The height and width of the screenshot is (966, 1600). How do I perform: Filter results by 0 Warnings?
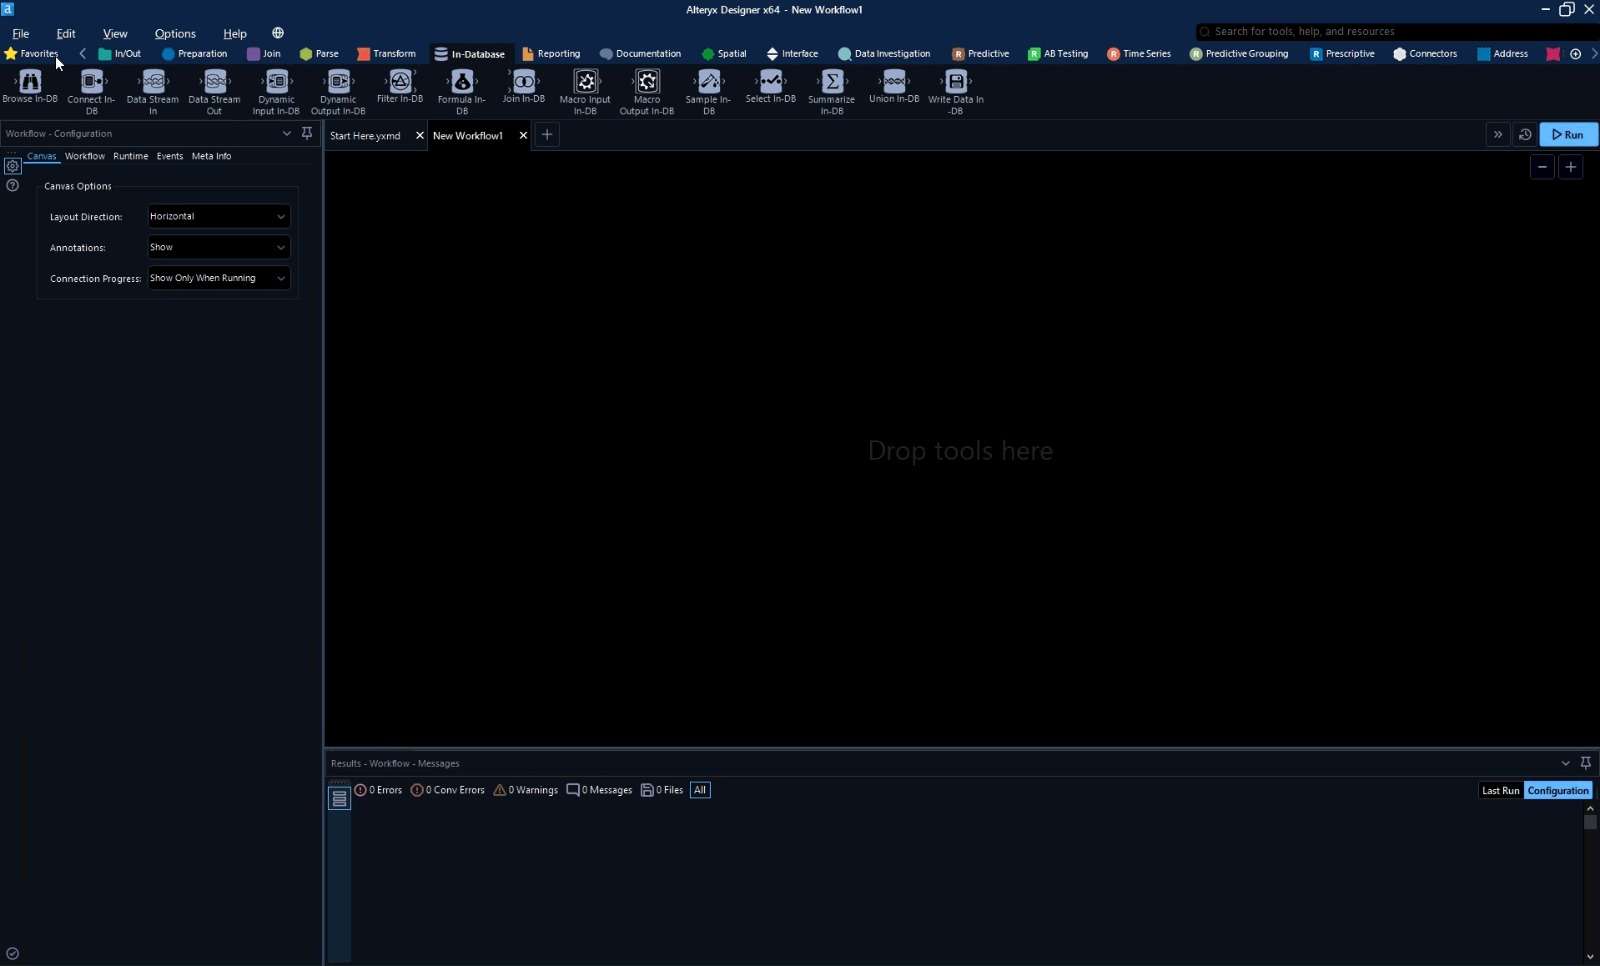[525, 790]
